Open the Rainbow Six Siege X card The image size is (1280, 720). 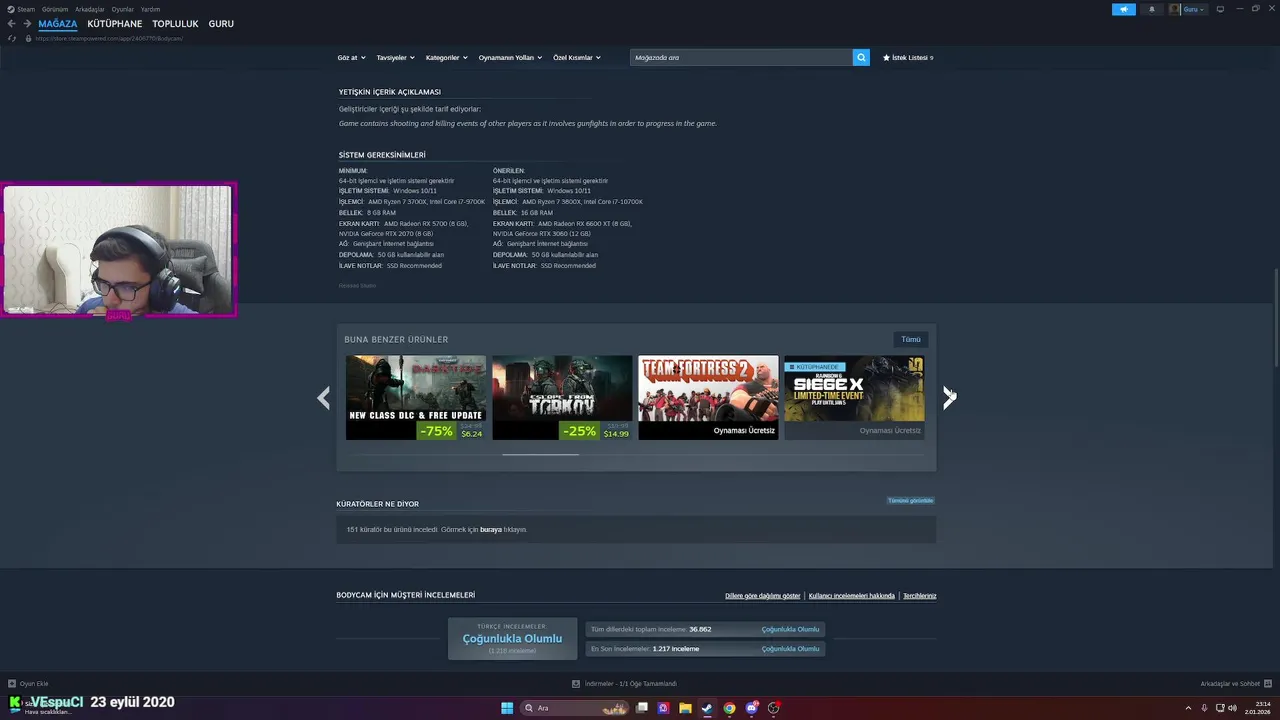(x=854, y=398)
